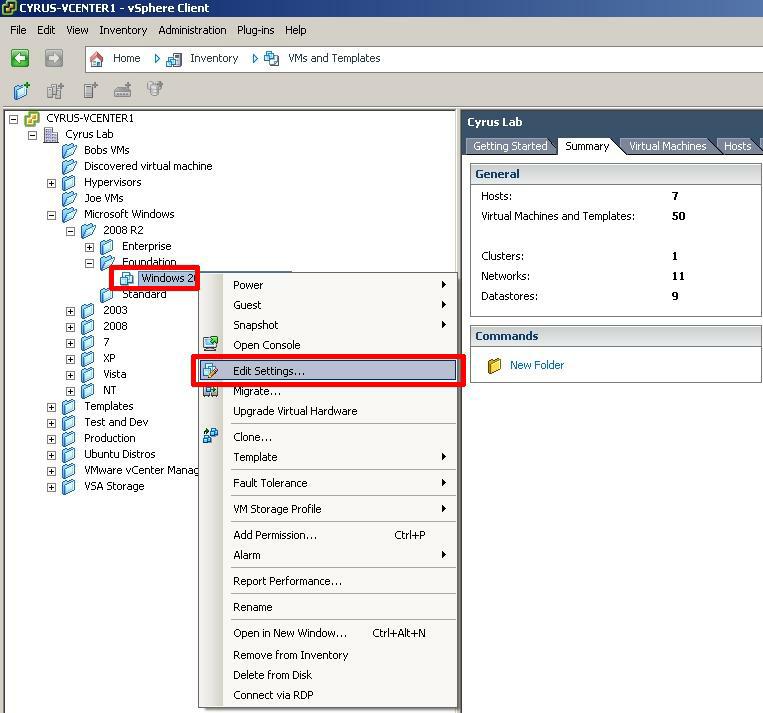Collapse the 2008 R2 folder
Image resolution: width=763 pixels, height=713 pixels.
[x=71, y=231]
